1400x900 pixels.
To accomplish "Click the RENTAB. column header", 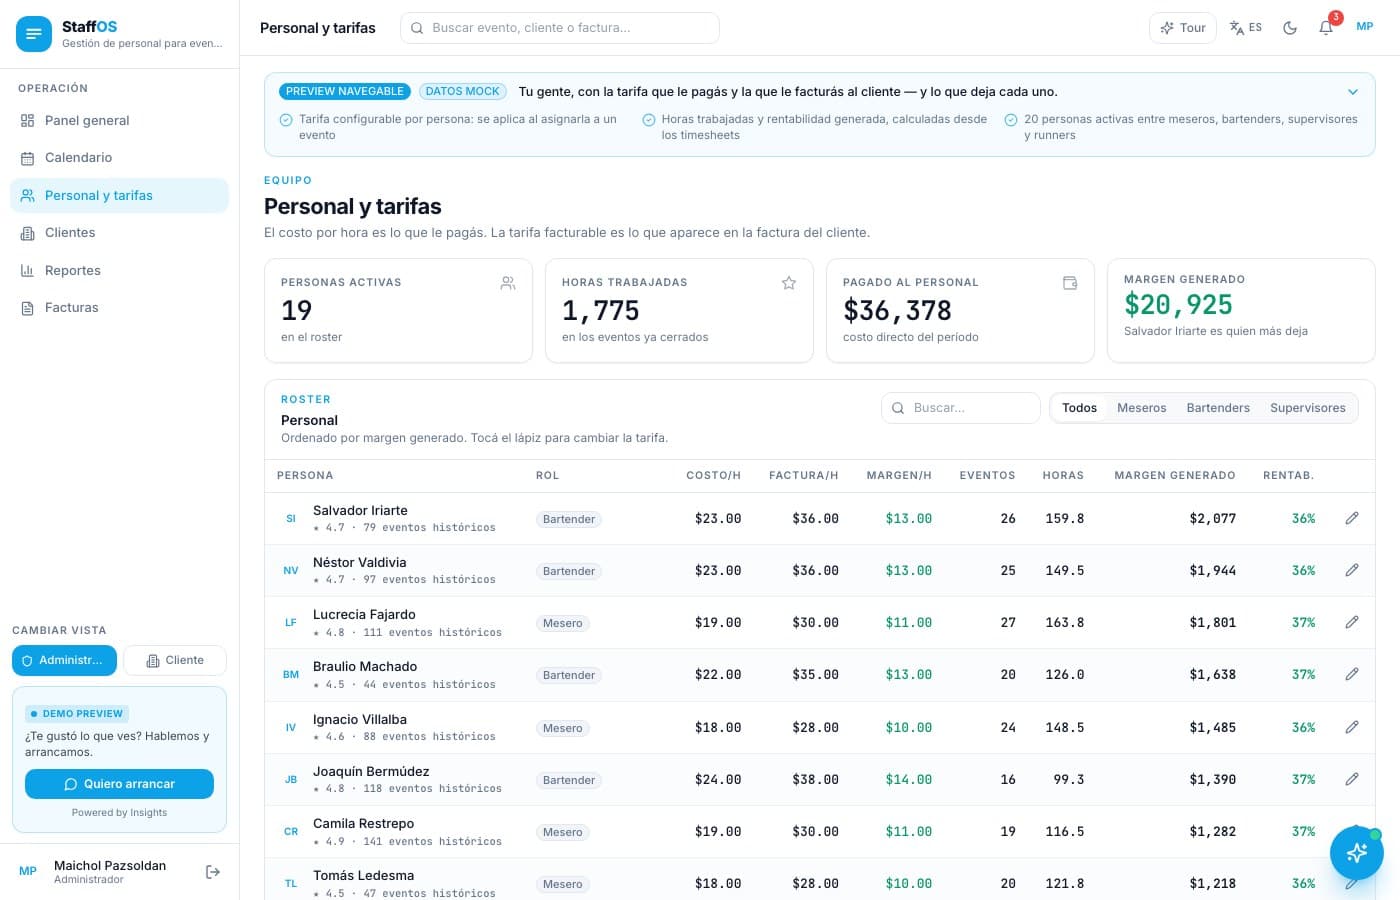I will 1289,475.
